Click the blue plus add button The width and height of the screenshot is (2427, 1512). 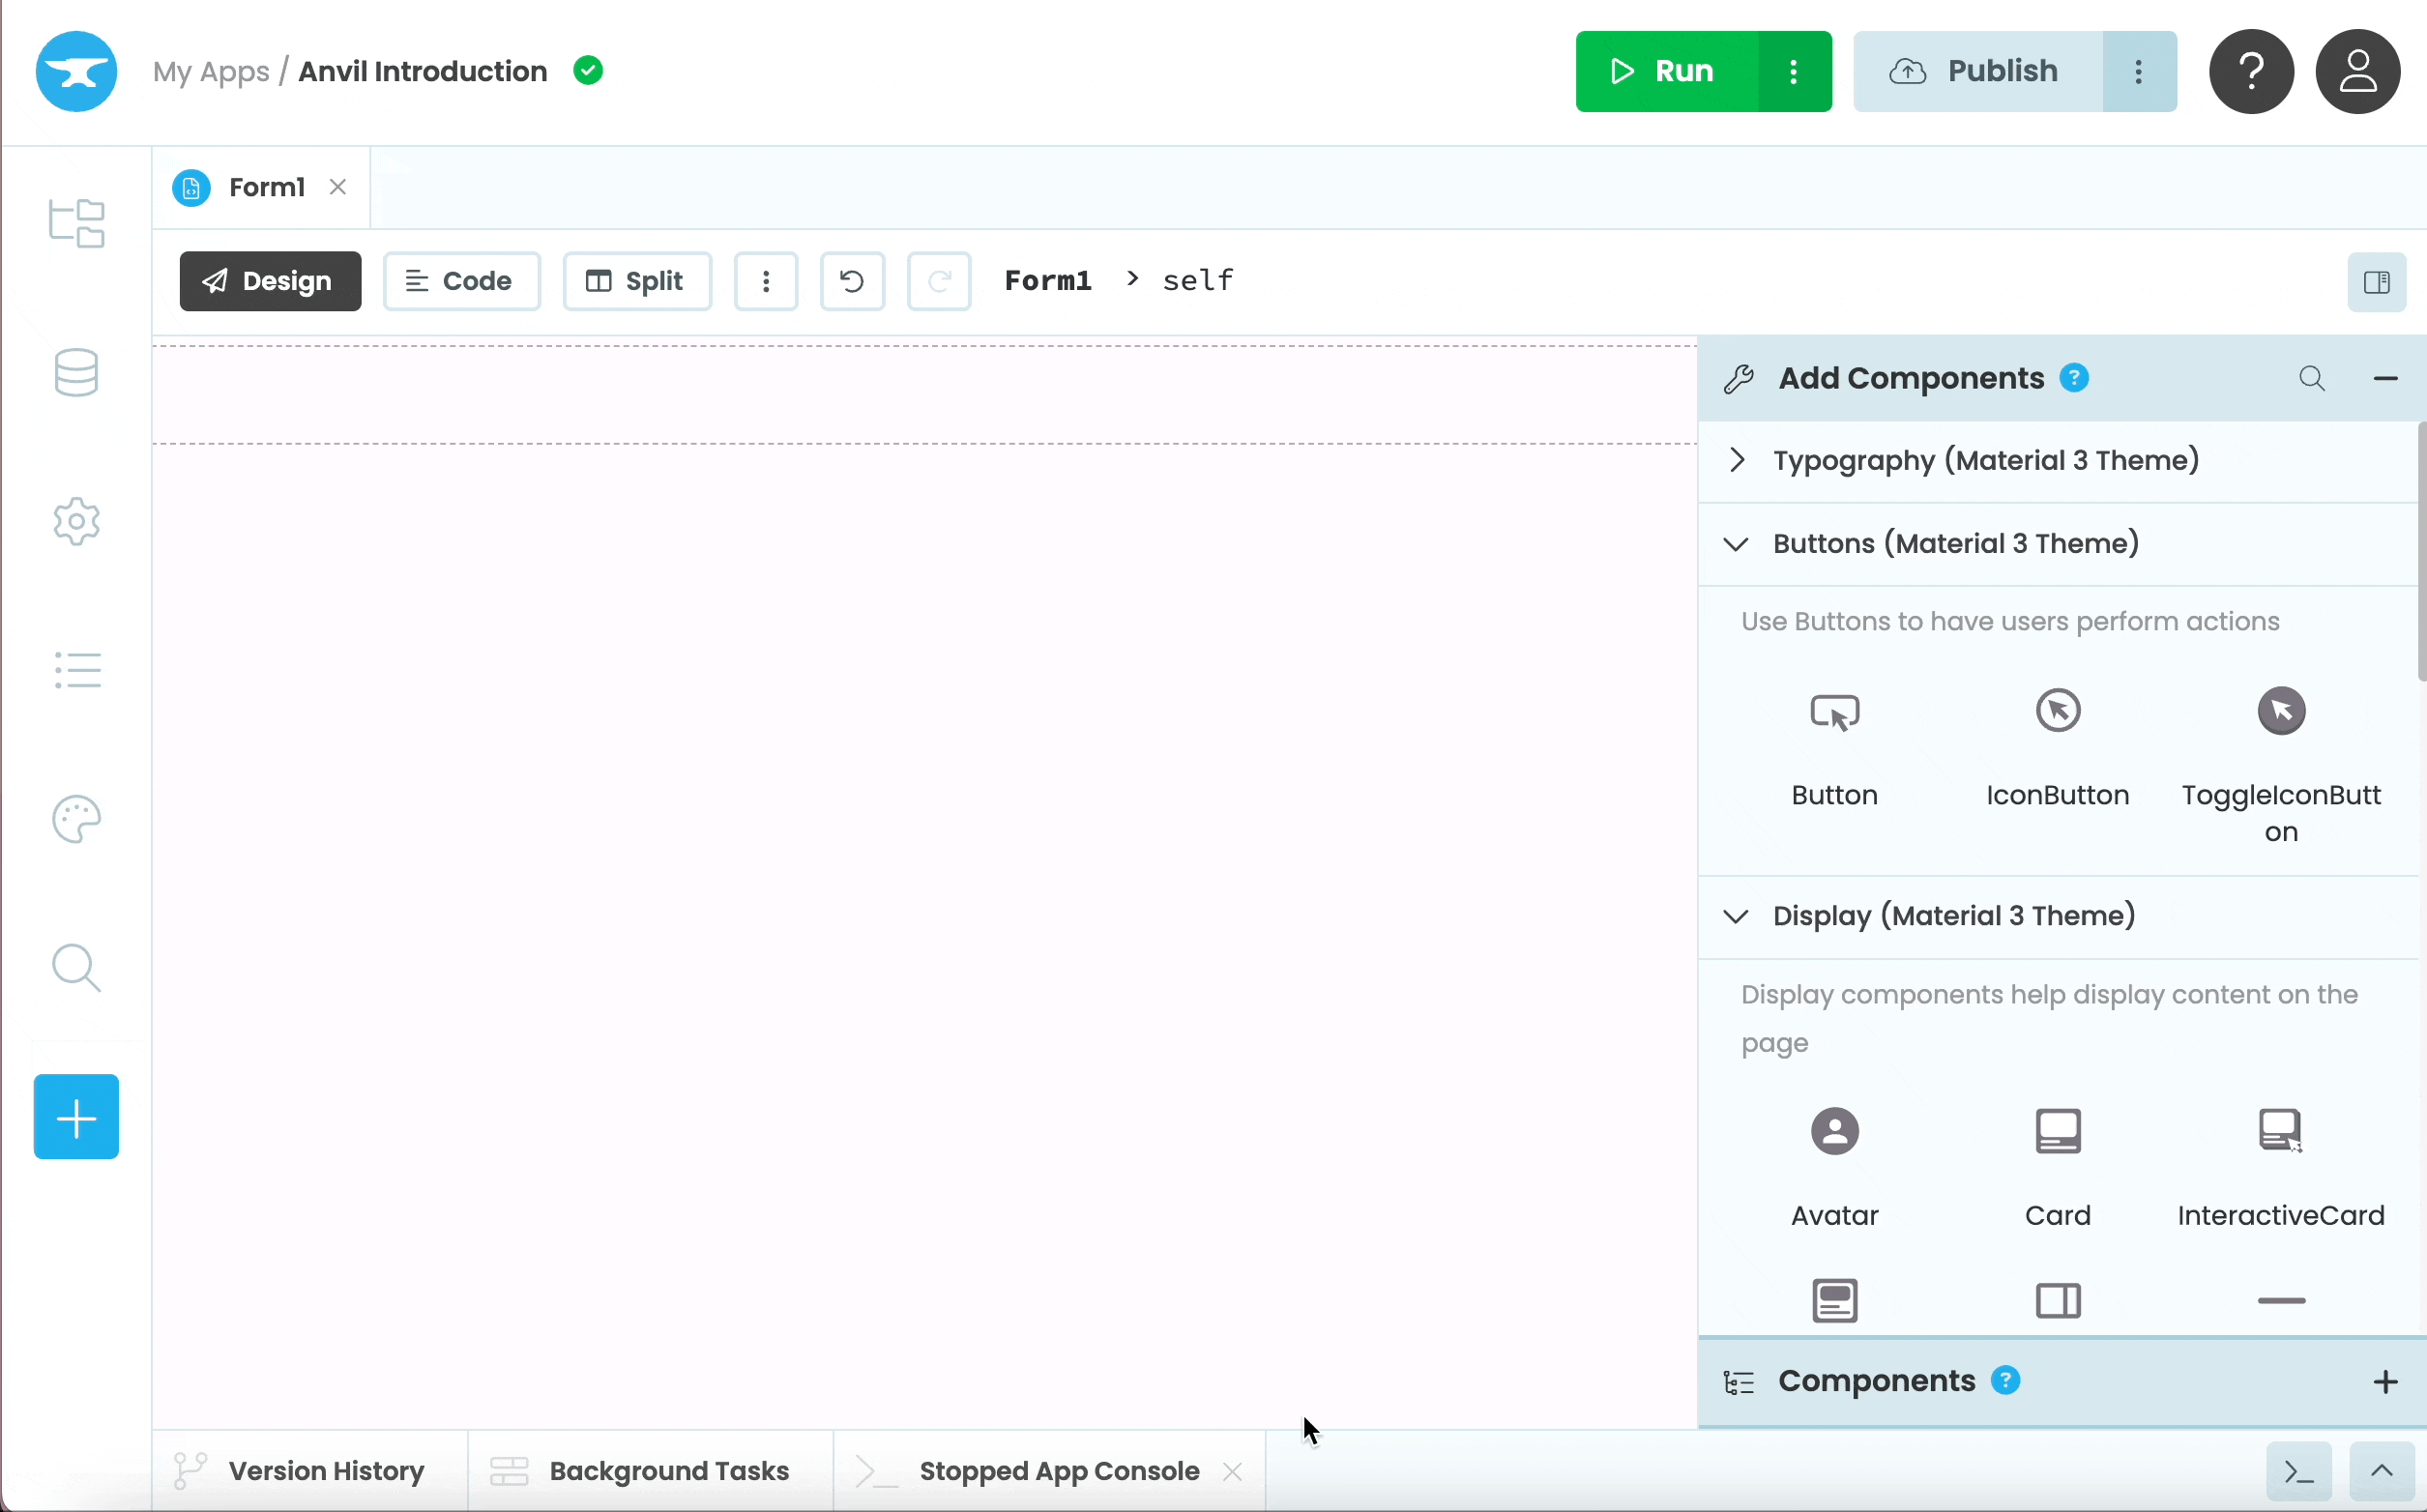tap(76, 1117)
